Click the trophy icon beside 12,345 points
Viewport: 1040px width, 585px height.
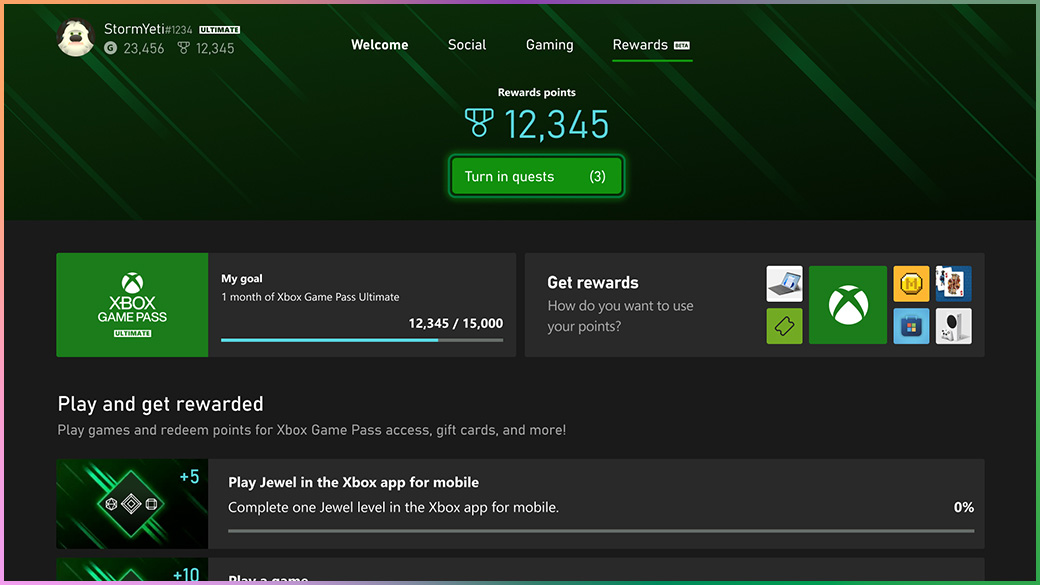tap(181, 48)
